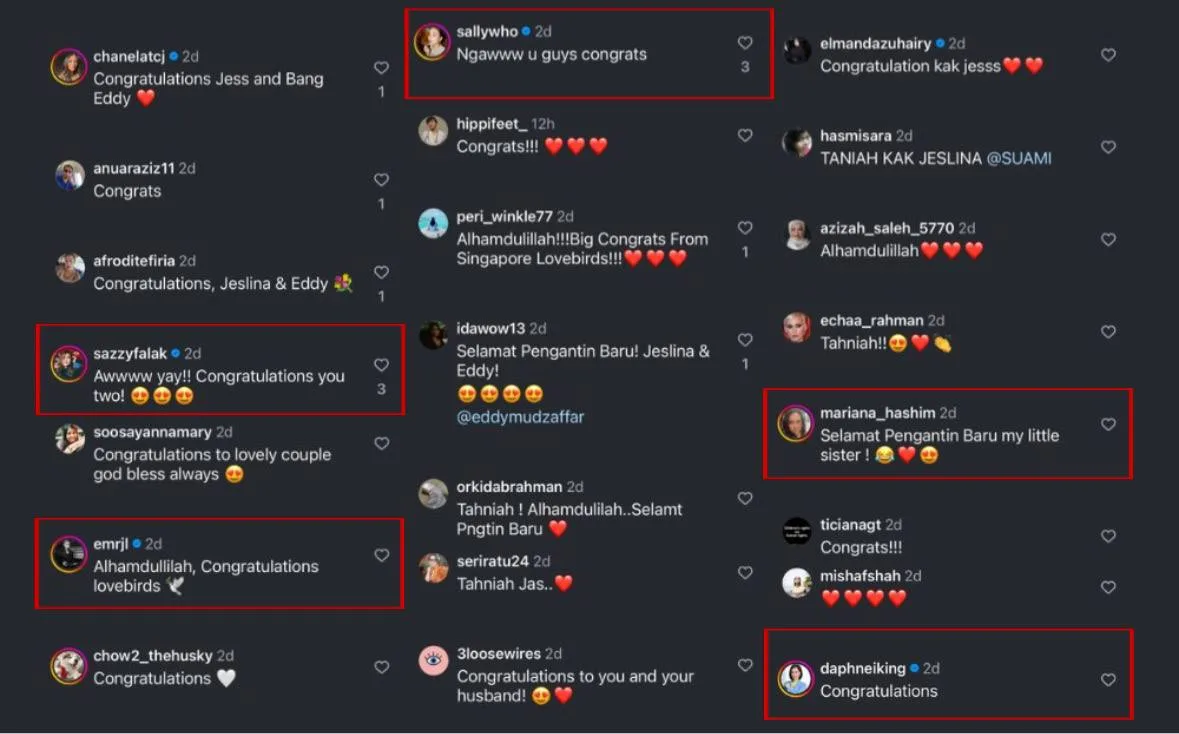Toggle like on hippifeet_'s comment

click(x=745, y=135)
